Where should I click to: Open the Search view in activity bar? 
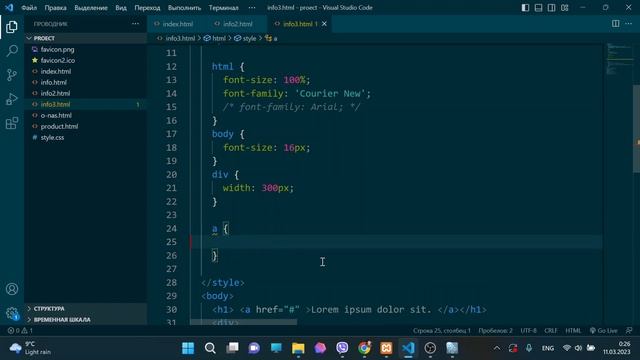pyautogui.click(x=12, y=51)
